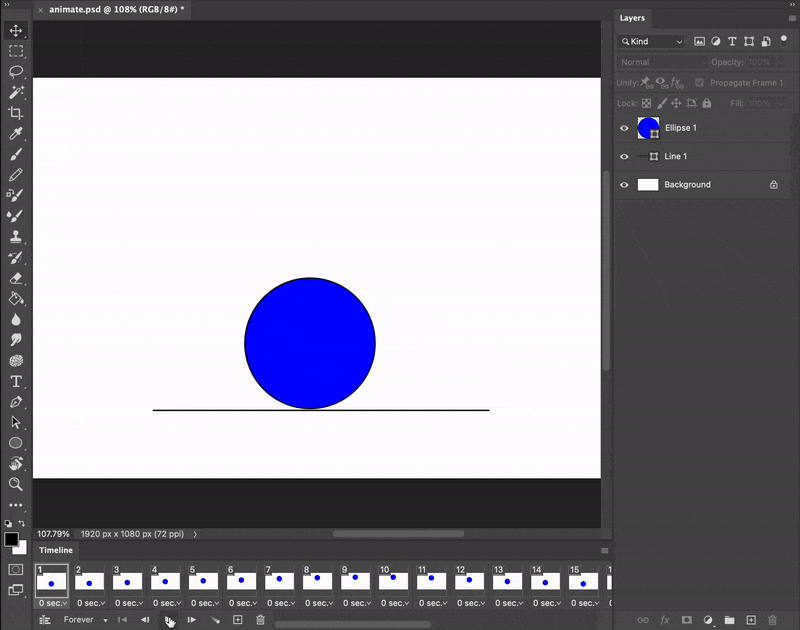The image size is (800, 630).
Task: Hide the Ellipse 1 layer
Action: pos(624,128)
